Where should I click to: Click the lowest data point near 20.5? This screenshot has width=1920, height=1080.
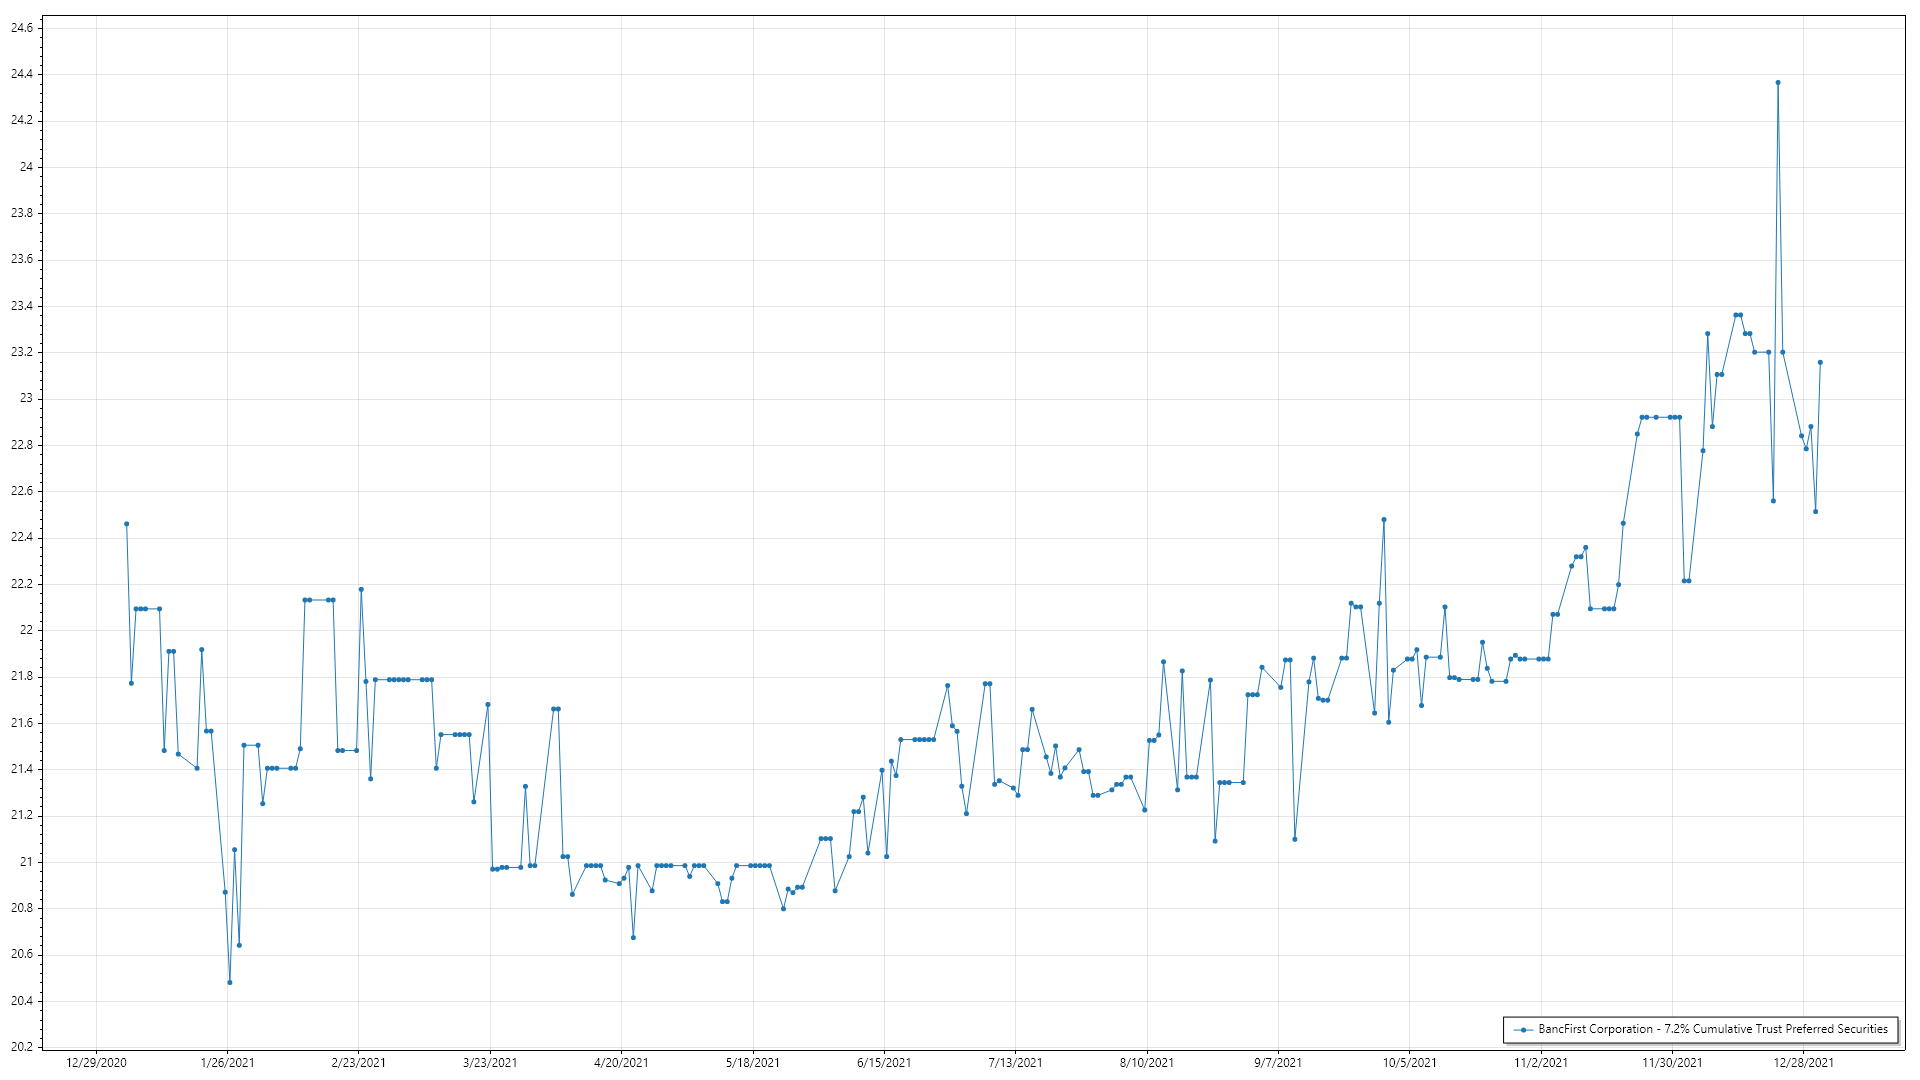point(229,982)
